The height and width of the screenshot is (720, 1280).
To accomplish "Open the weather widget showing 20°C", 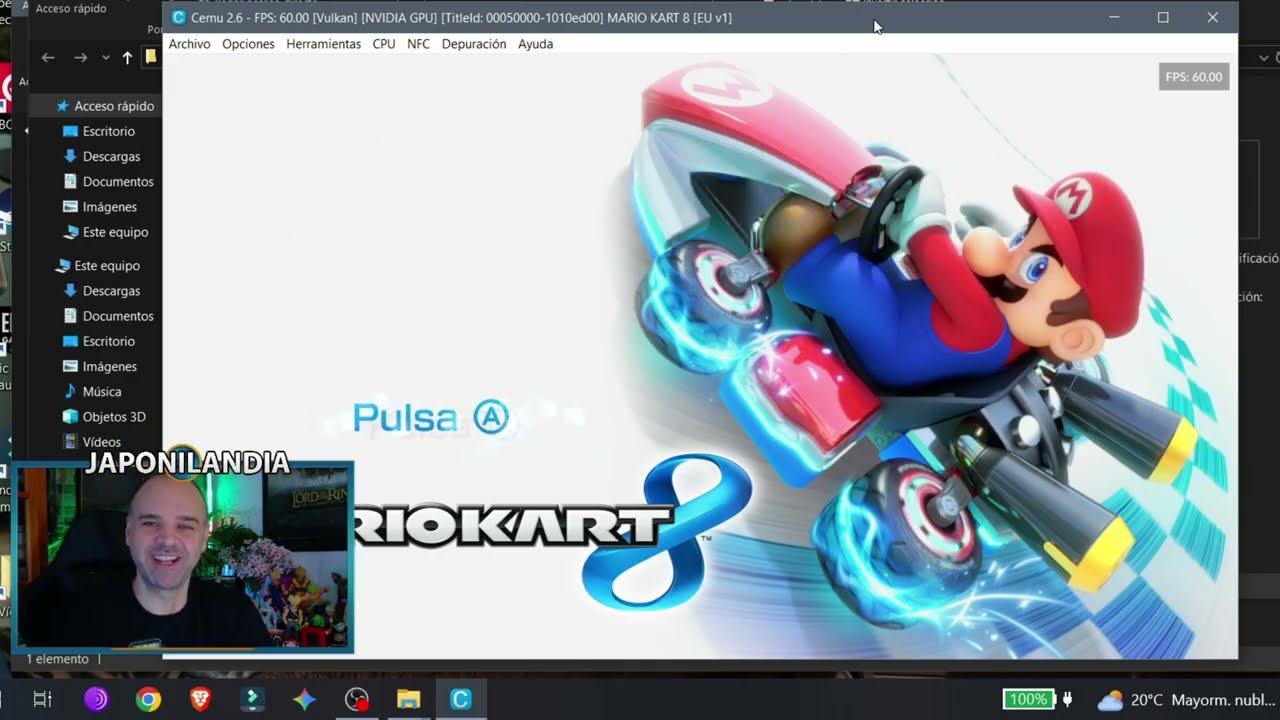I will pos(1187,700).
